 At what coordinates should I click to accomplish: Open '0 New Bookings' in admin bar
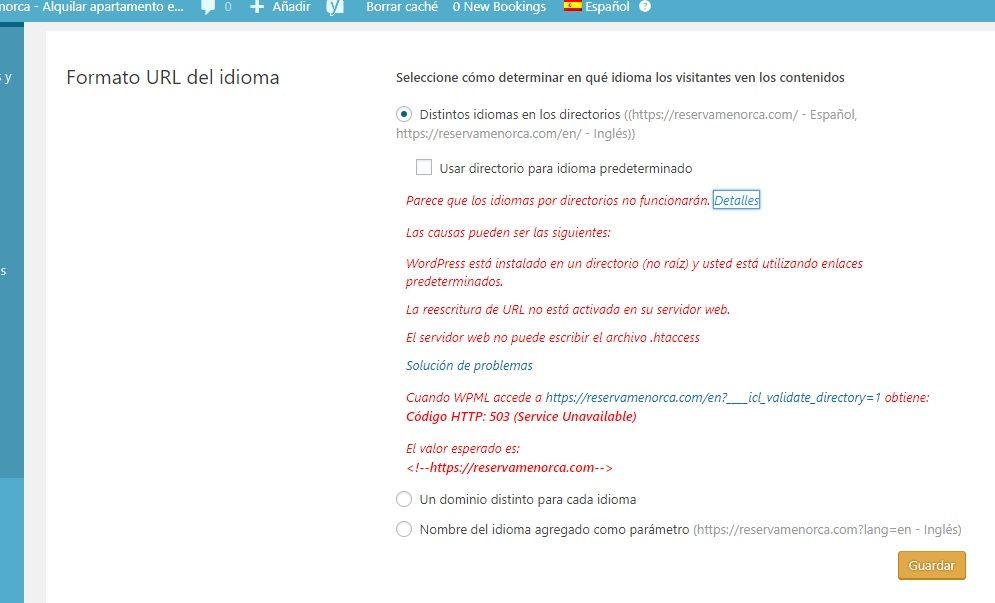[x=499, y=7]
